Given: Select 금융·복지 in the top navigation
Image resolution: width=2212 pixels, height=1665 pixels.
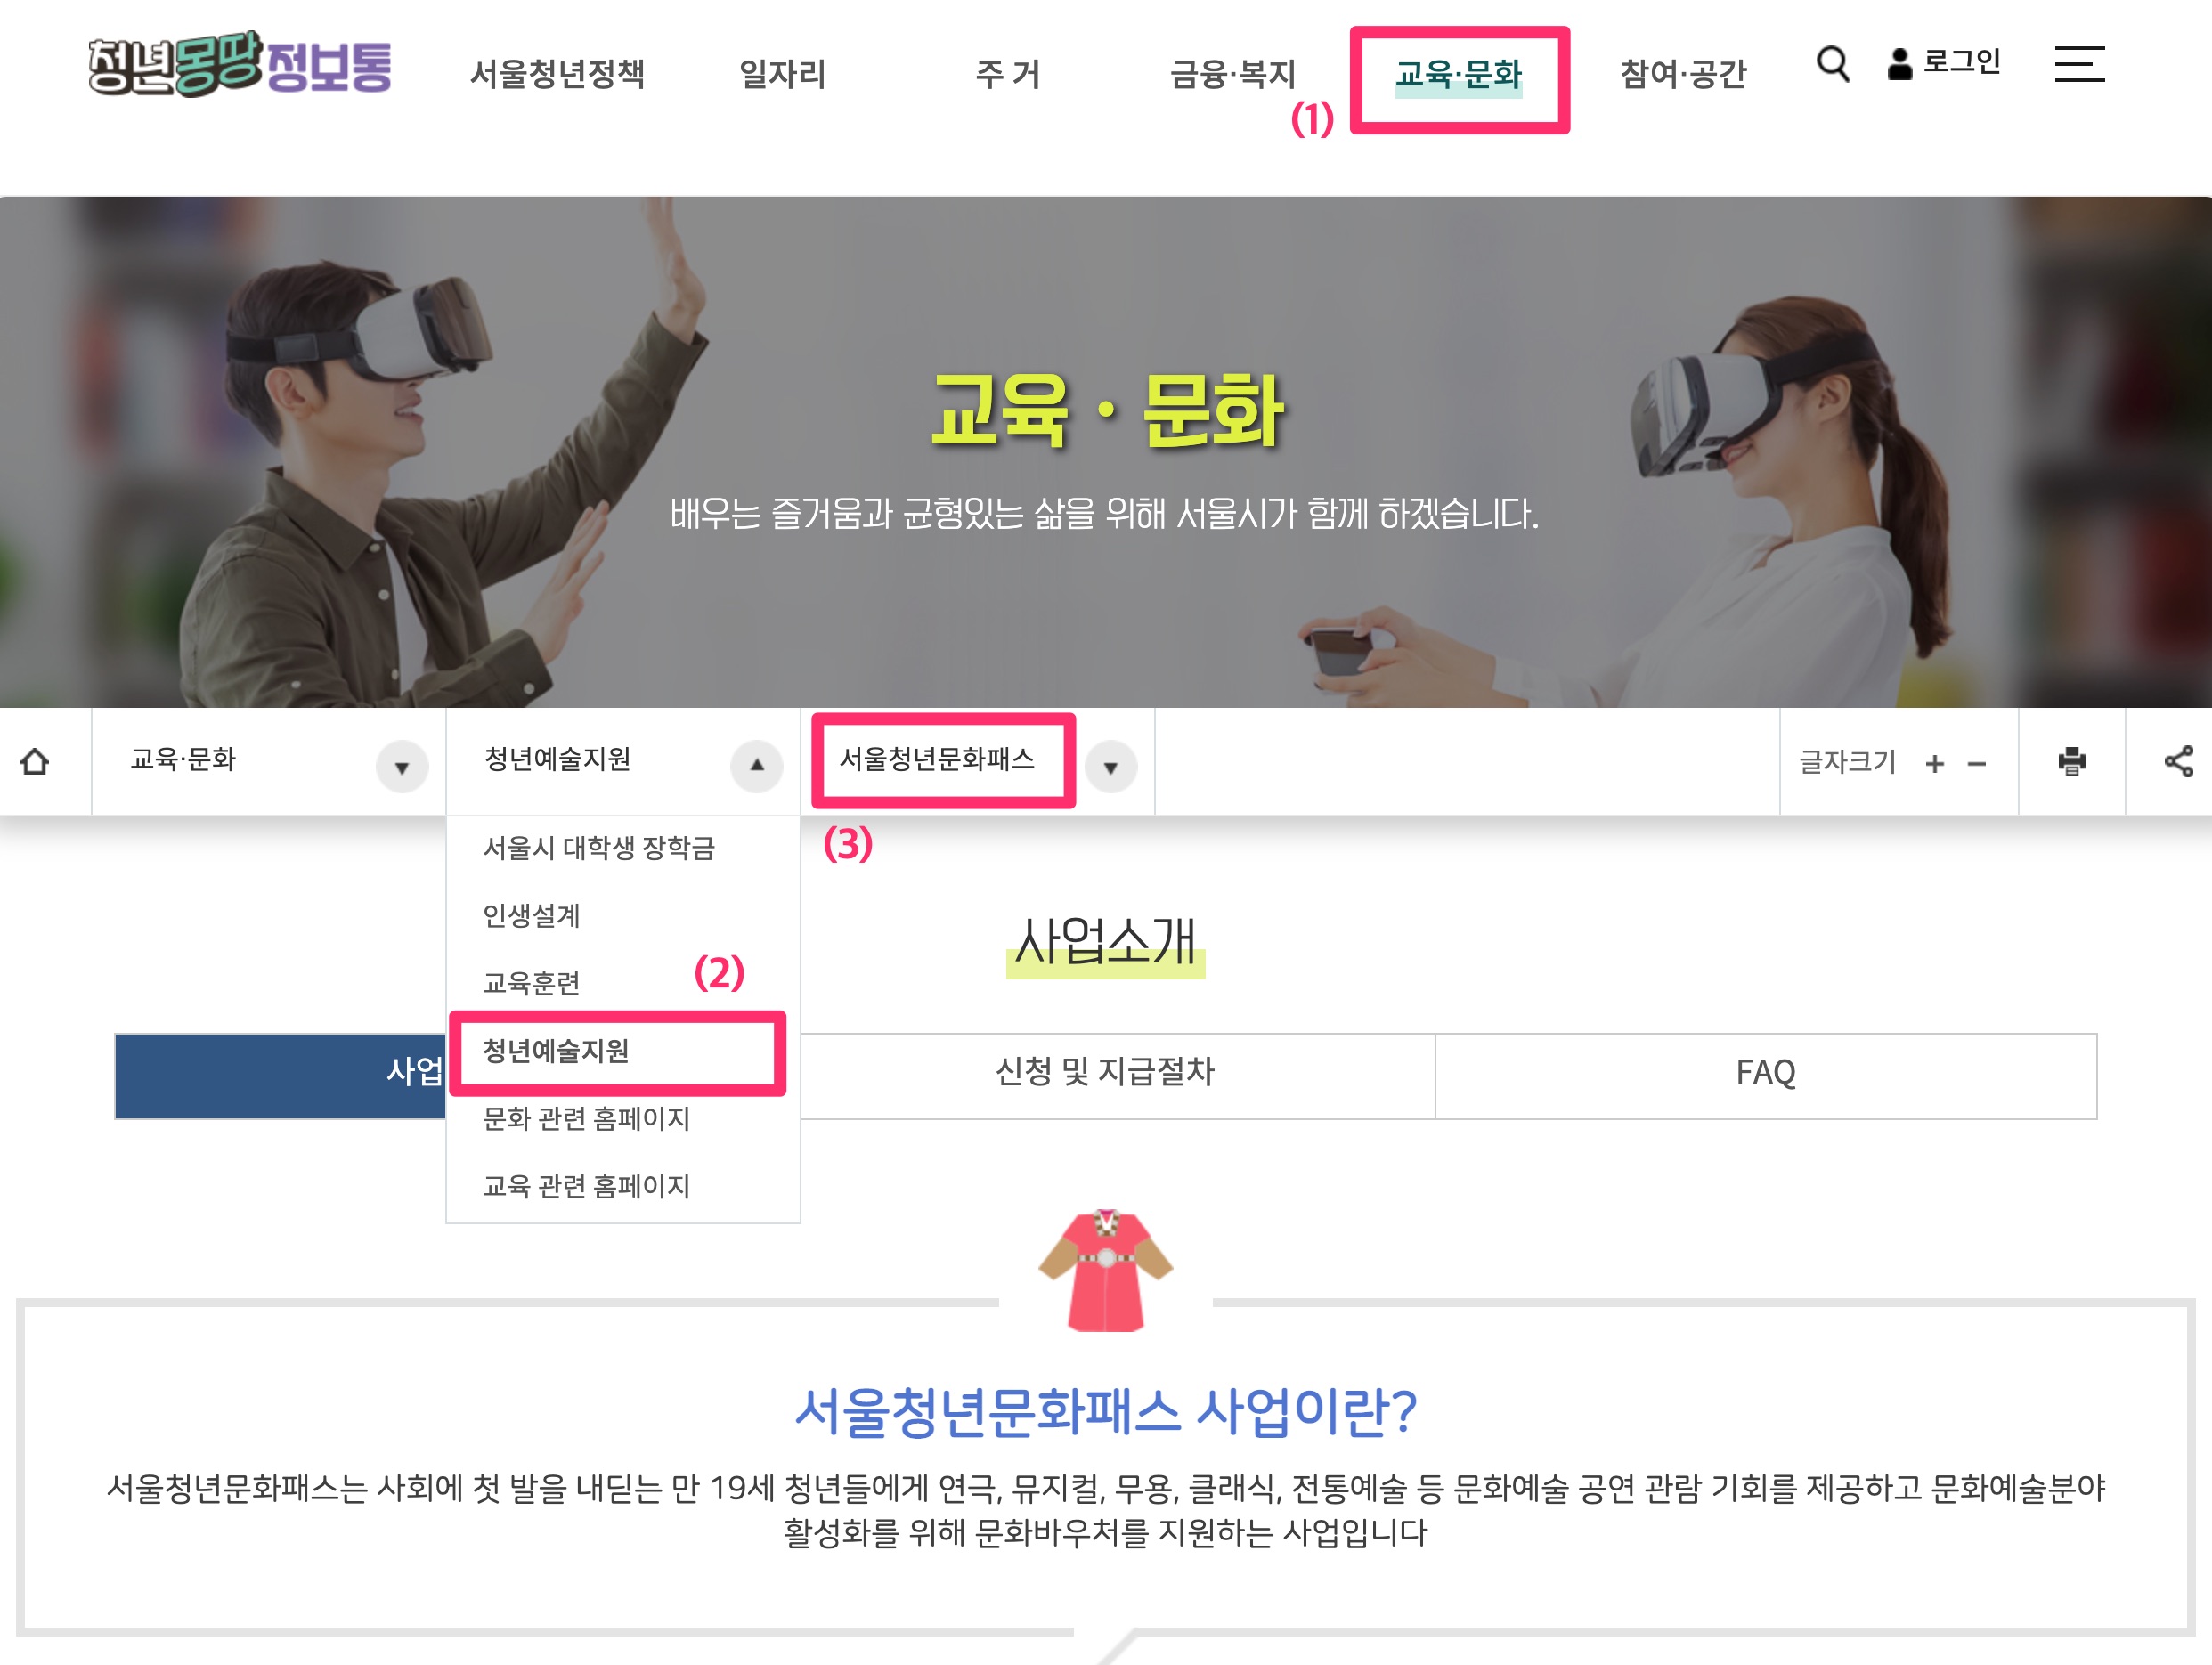Looking at the screenshot, I should (1233, 74).
